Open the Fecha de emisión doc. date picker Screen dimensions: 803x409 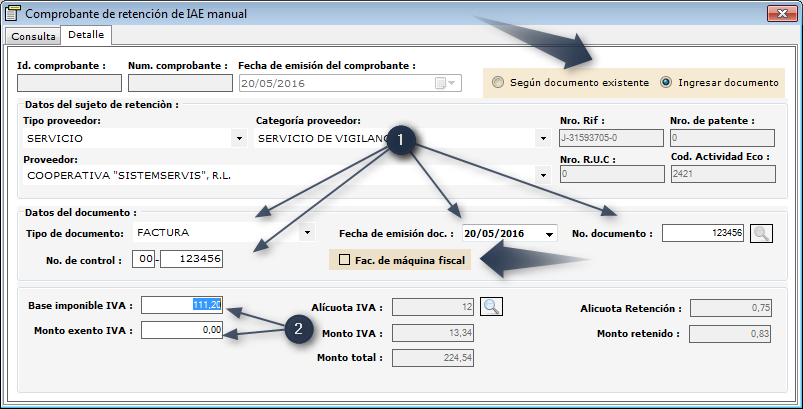coord(550,234)
